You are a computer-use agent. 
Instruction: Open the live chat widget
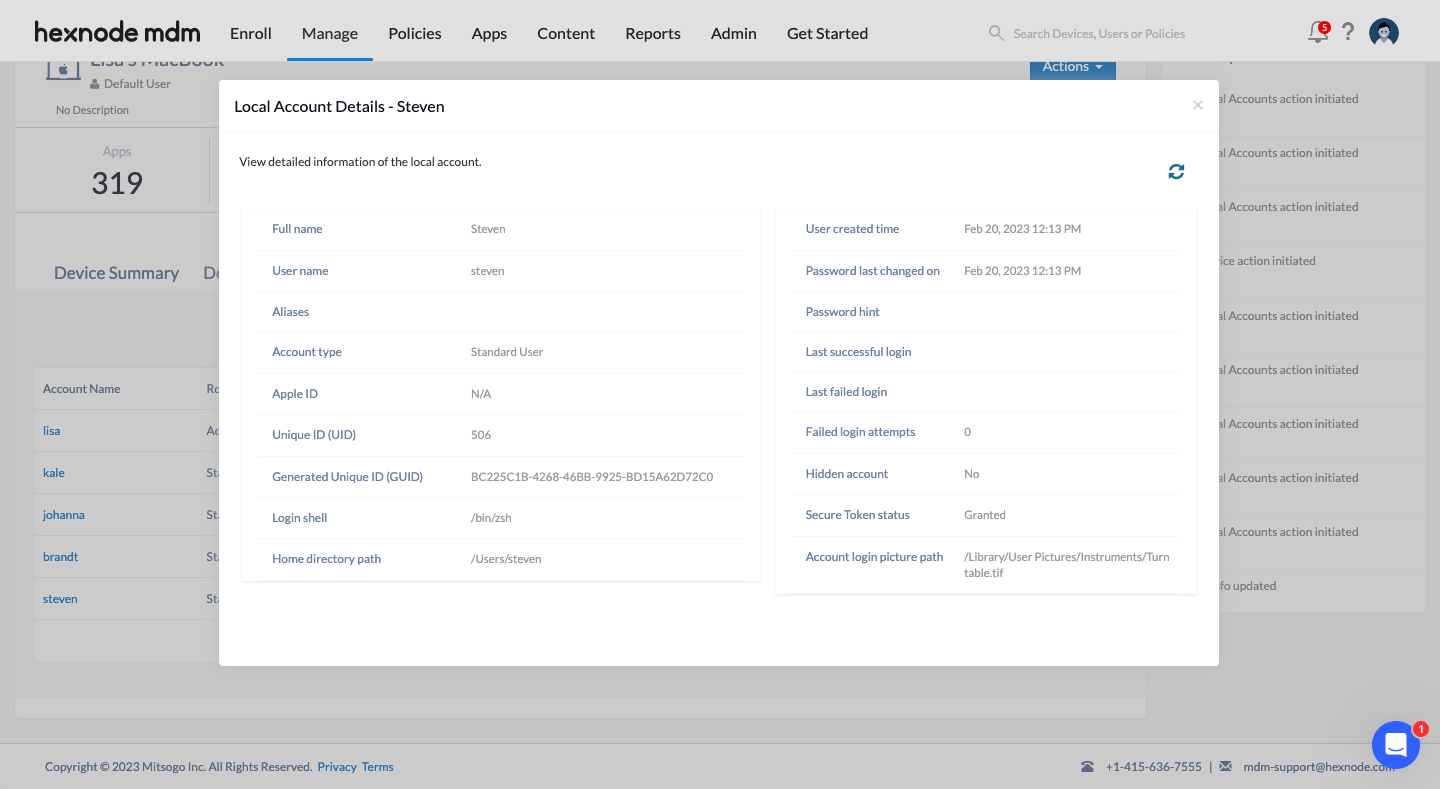(x=1396, y=745)
